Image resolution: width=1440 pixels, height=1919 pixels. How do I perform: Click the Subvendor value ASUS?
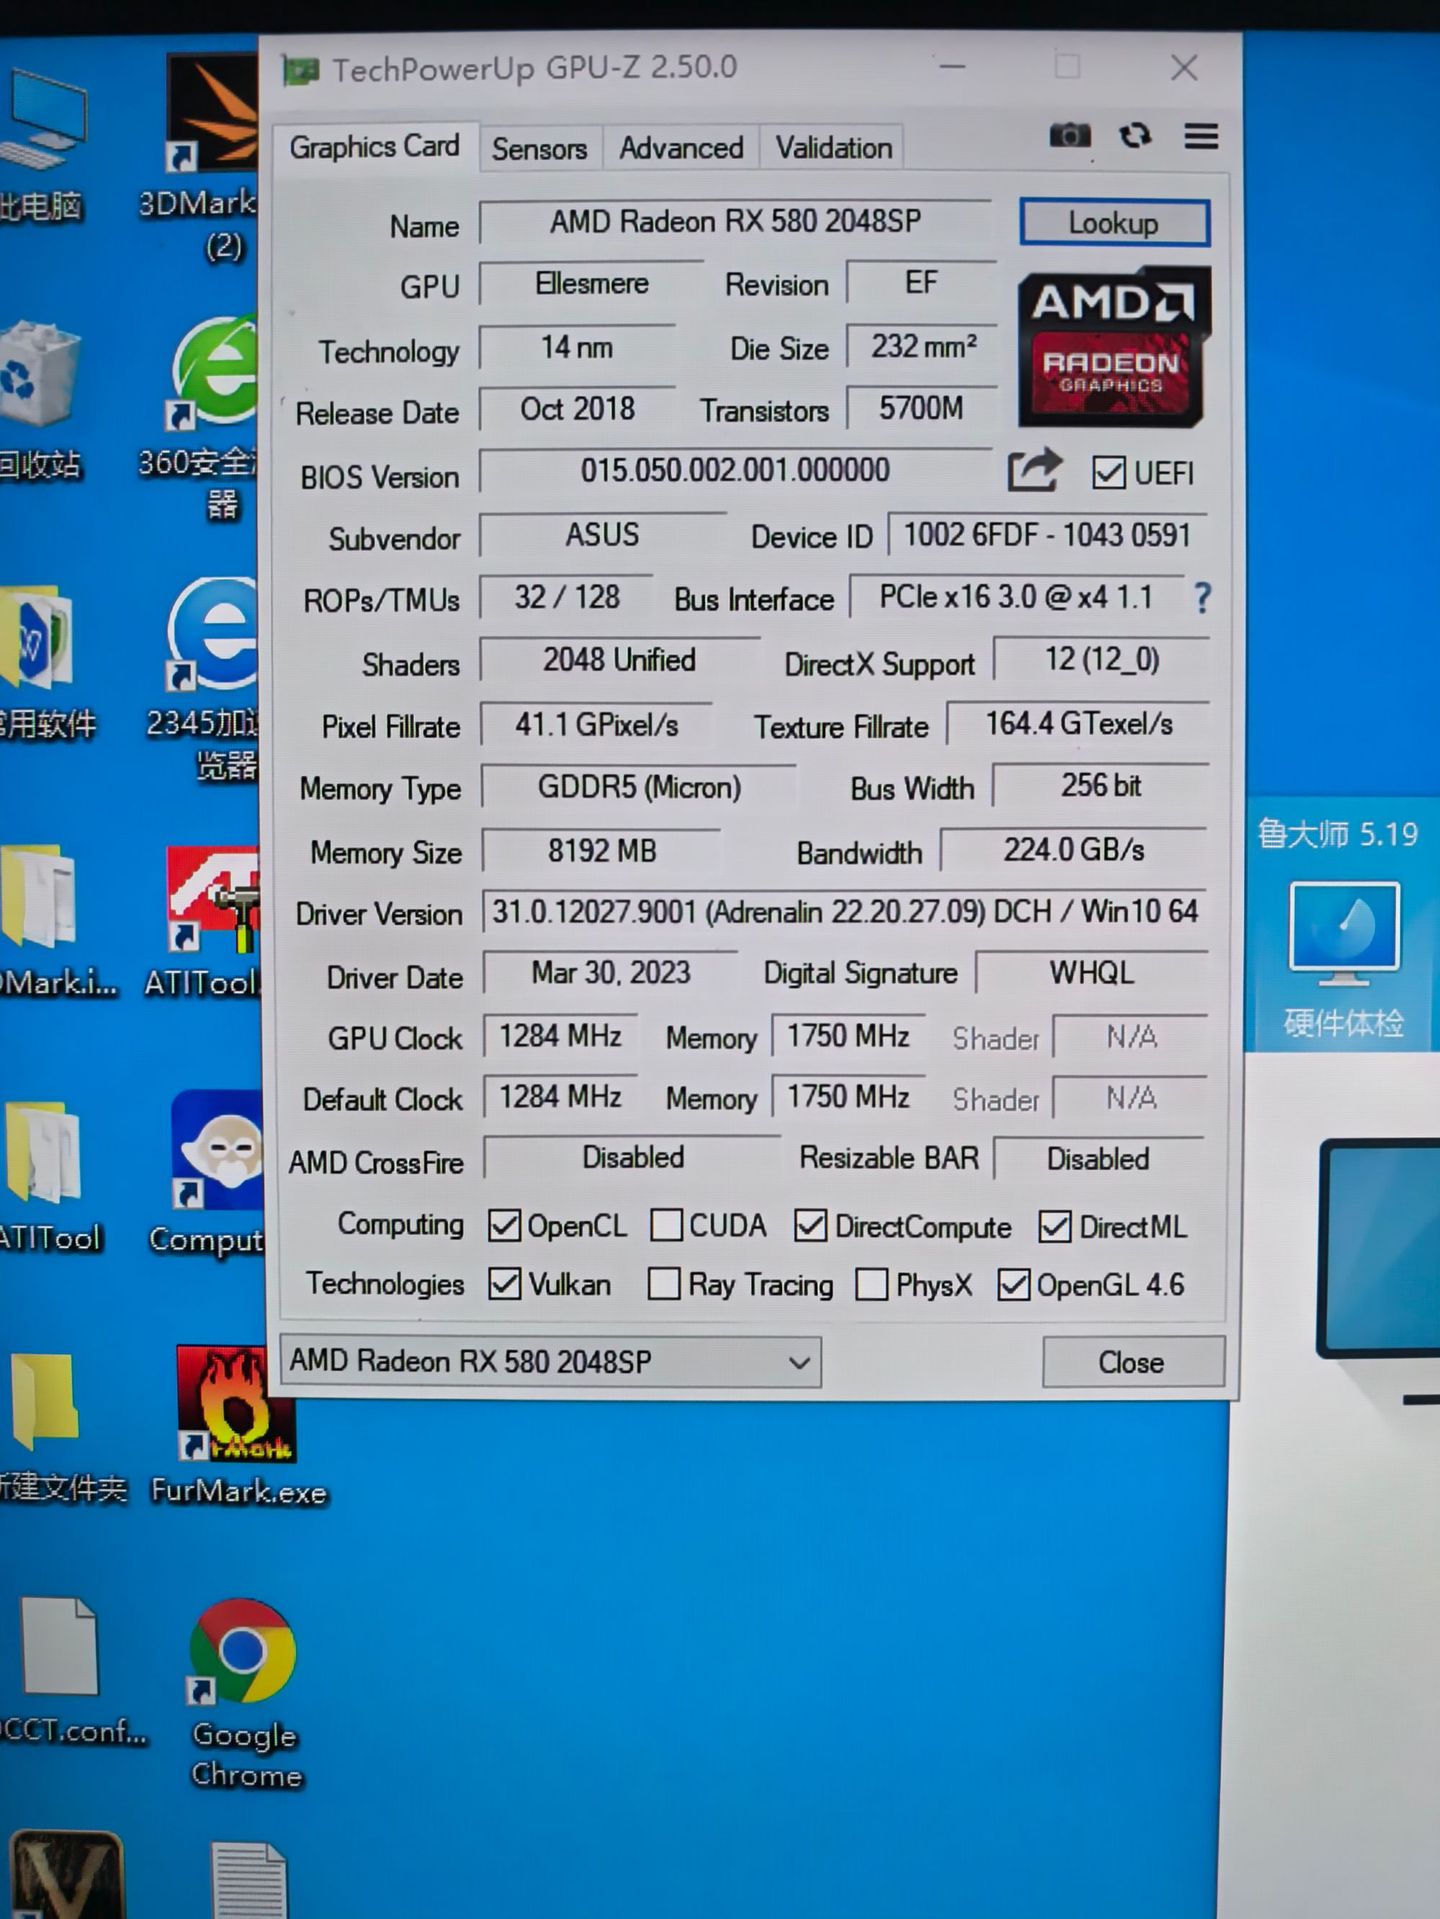(602, 534)
